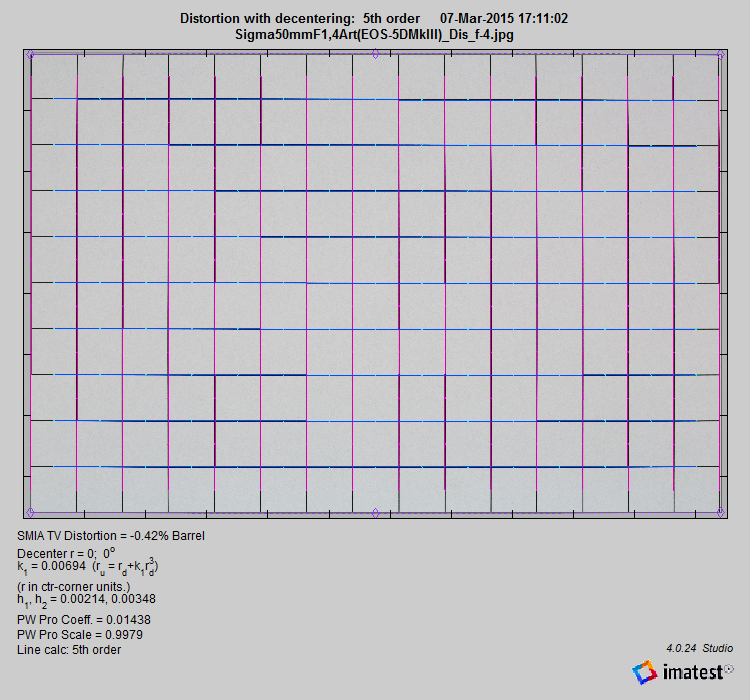Click the h1, h2 values line
This screenshot has width=750, height=700.
click(x=86, y=599)
